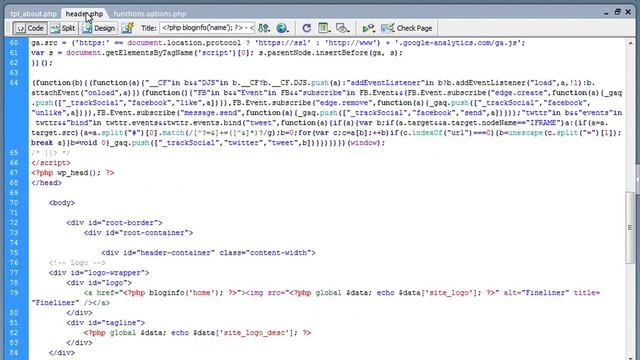The width and height of the screenshot is (640, 360).
Task: Click scrollbar up arrow
Action: tap(630, 42)
